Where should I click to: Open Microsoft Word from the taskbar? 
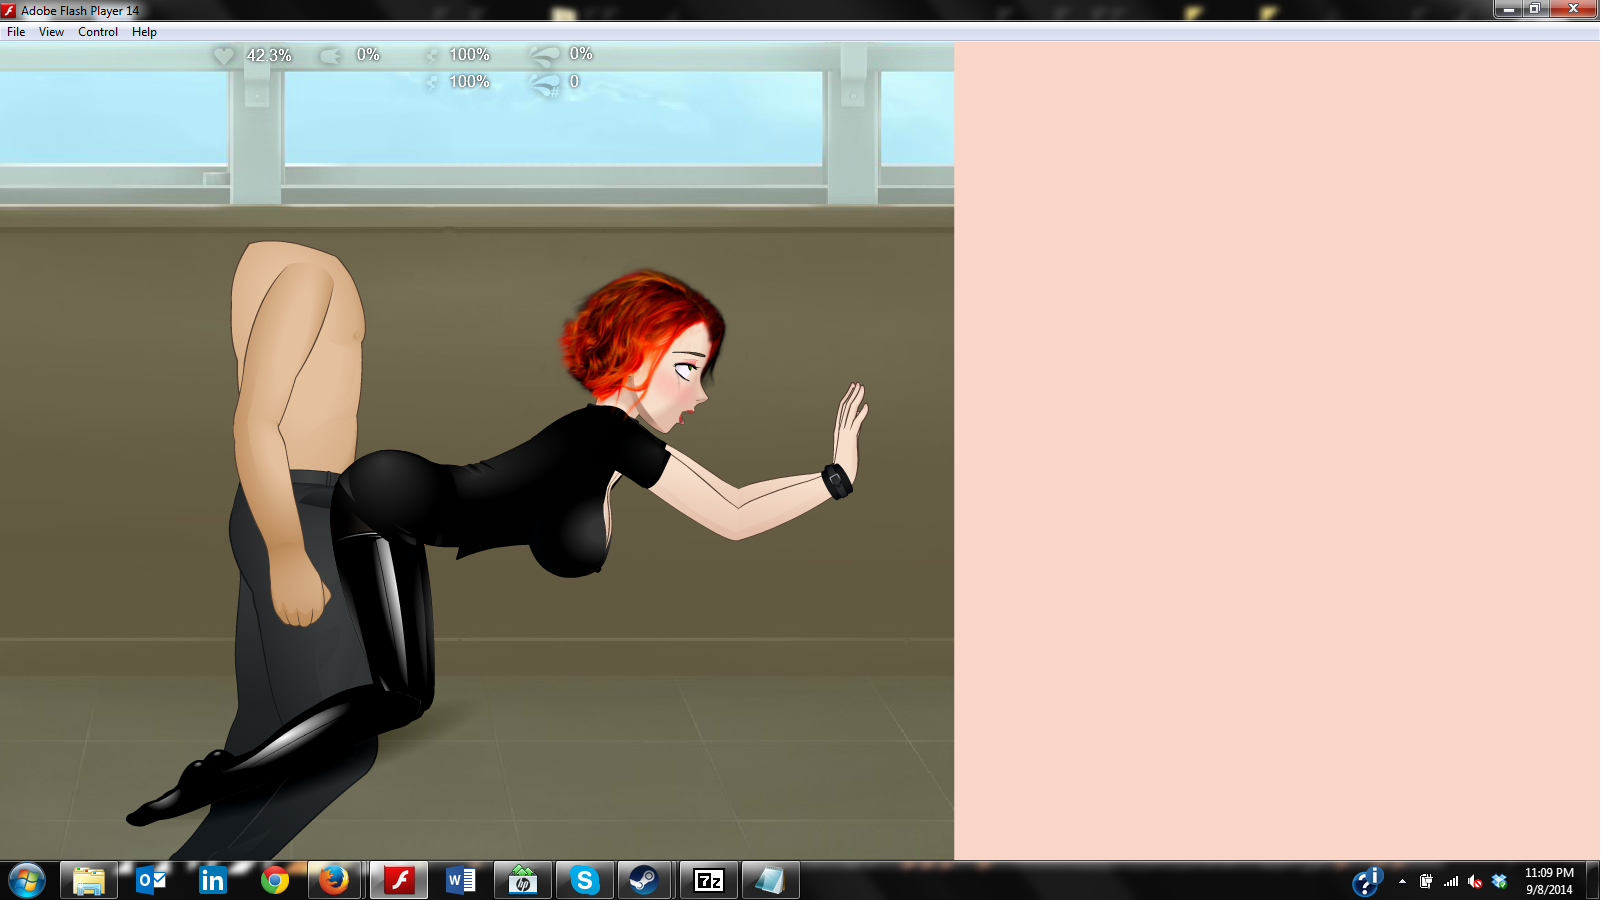tap(461, 881)
